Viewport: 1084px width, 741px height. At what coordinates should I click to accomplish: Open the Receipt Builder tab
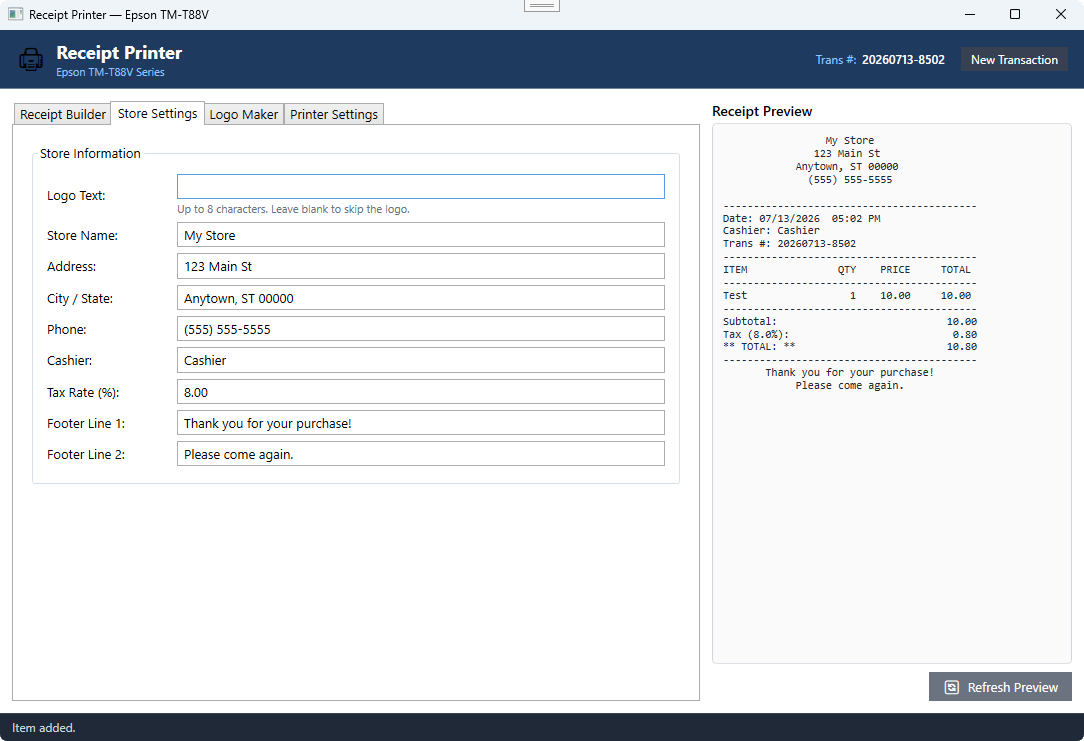coord(62,114)
